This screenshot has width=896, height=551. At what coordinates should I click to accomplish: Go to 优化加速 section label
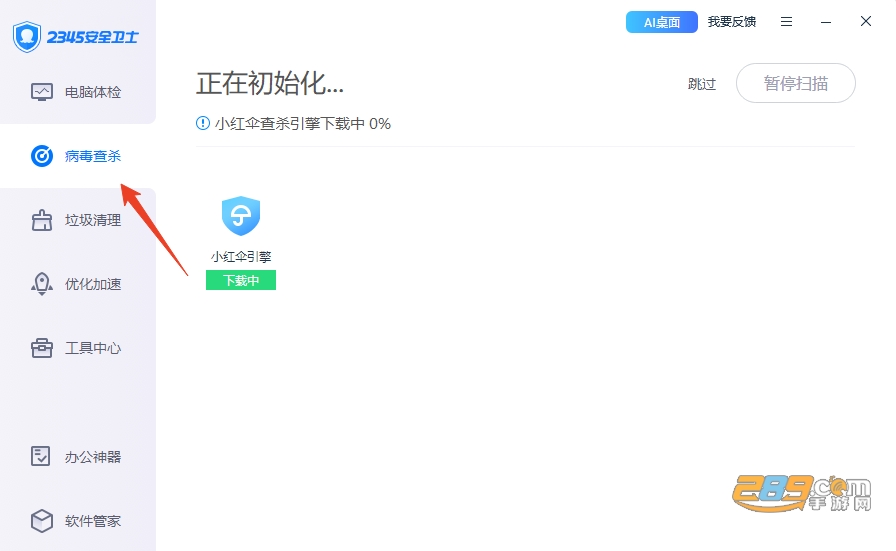click(93, 284)
